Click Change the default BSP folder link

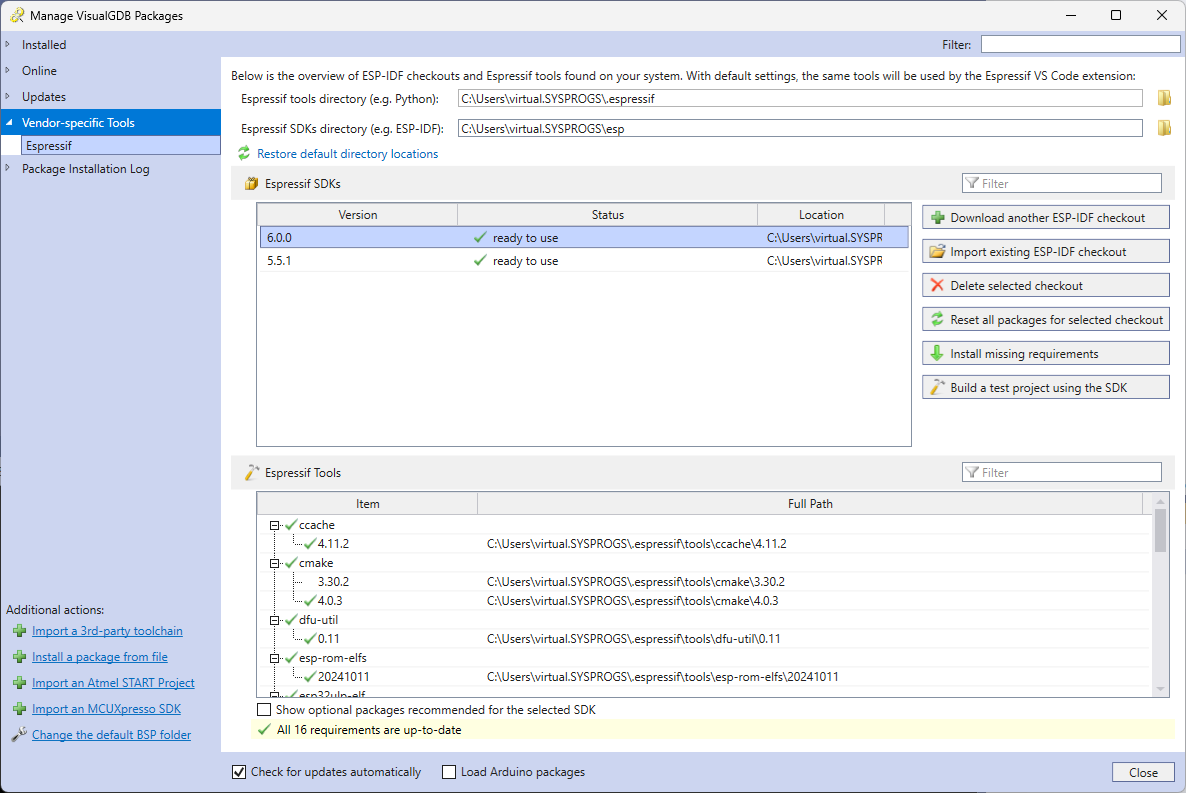pyautogui.click(x=111, y=735)
